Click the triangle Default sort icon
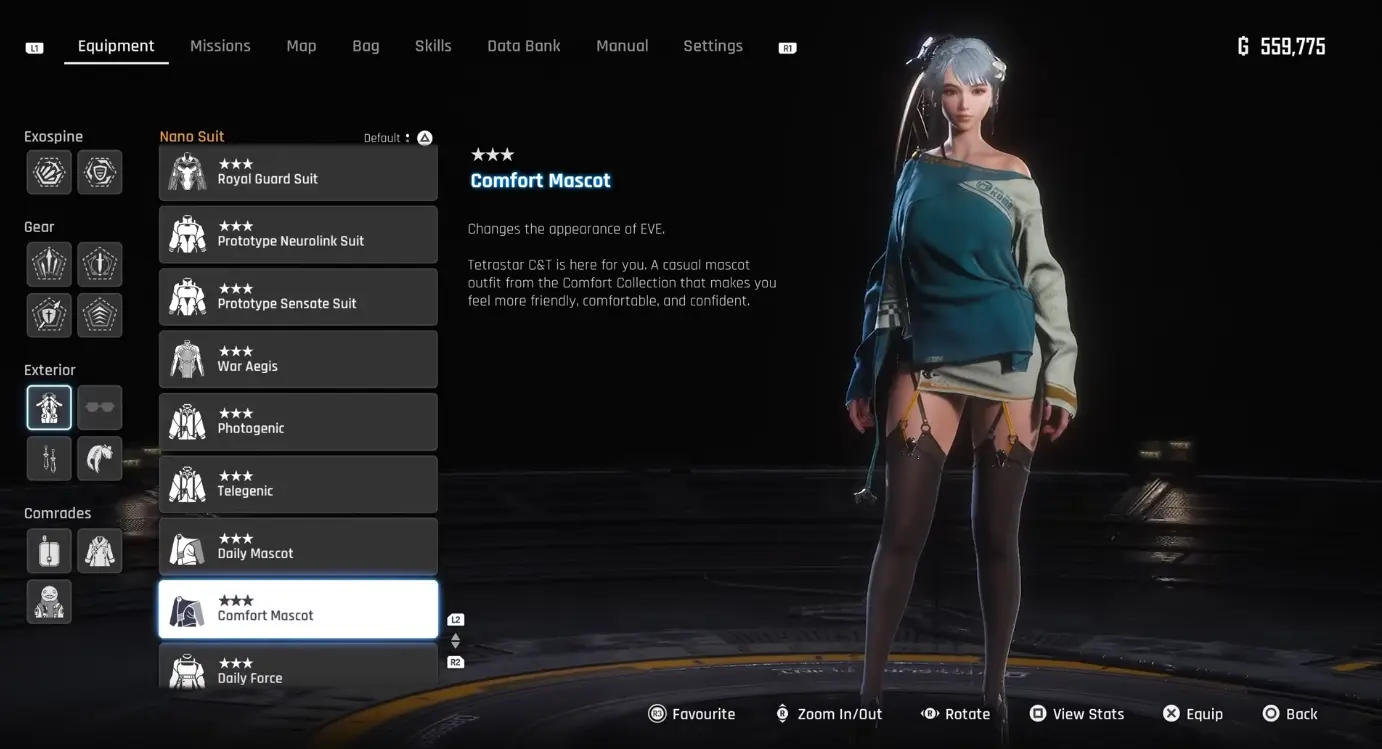1382x749 pixels. [x=425, y=138]
